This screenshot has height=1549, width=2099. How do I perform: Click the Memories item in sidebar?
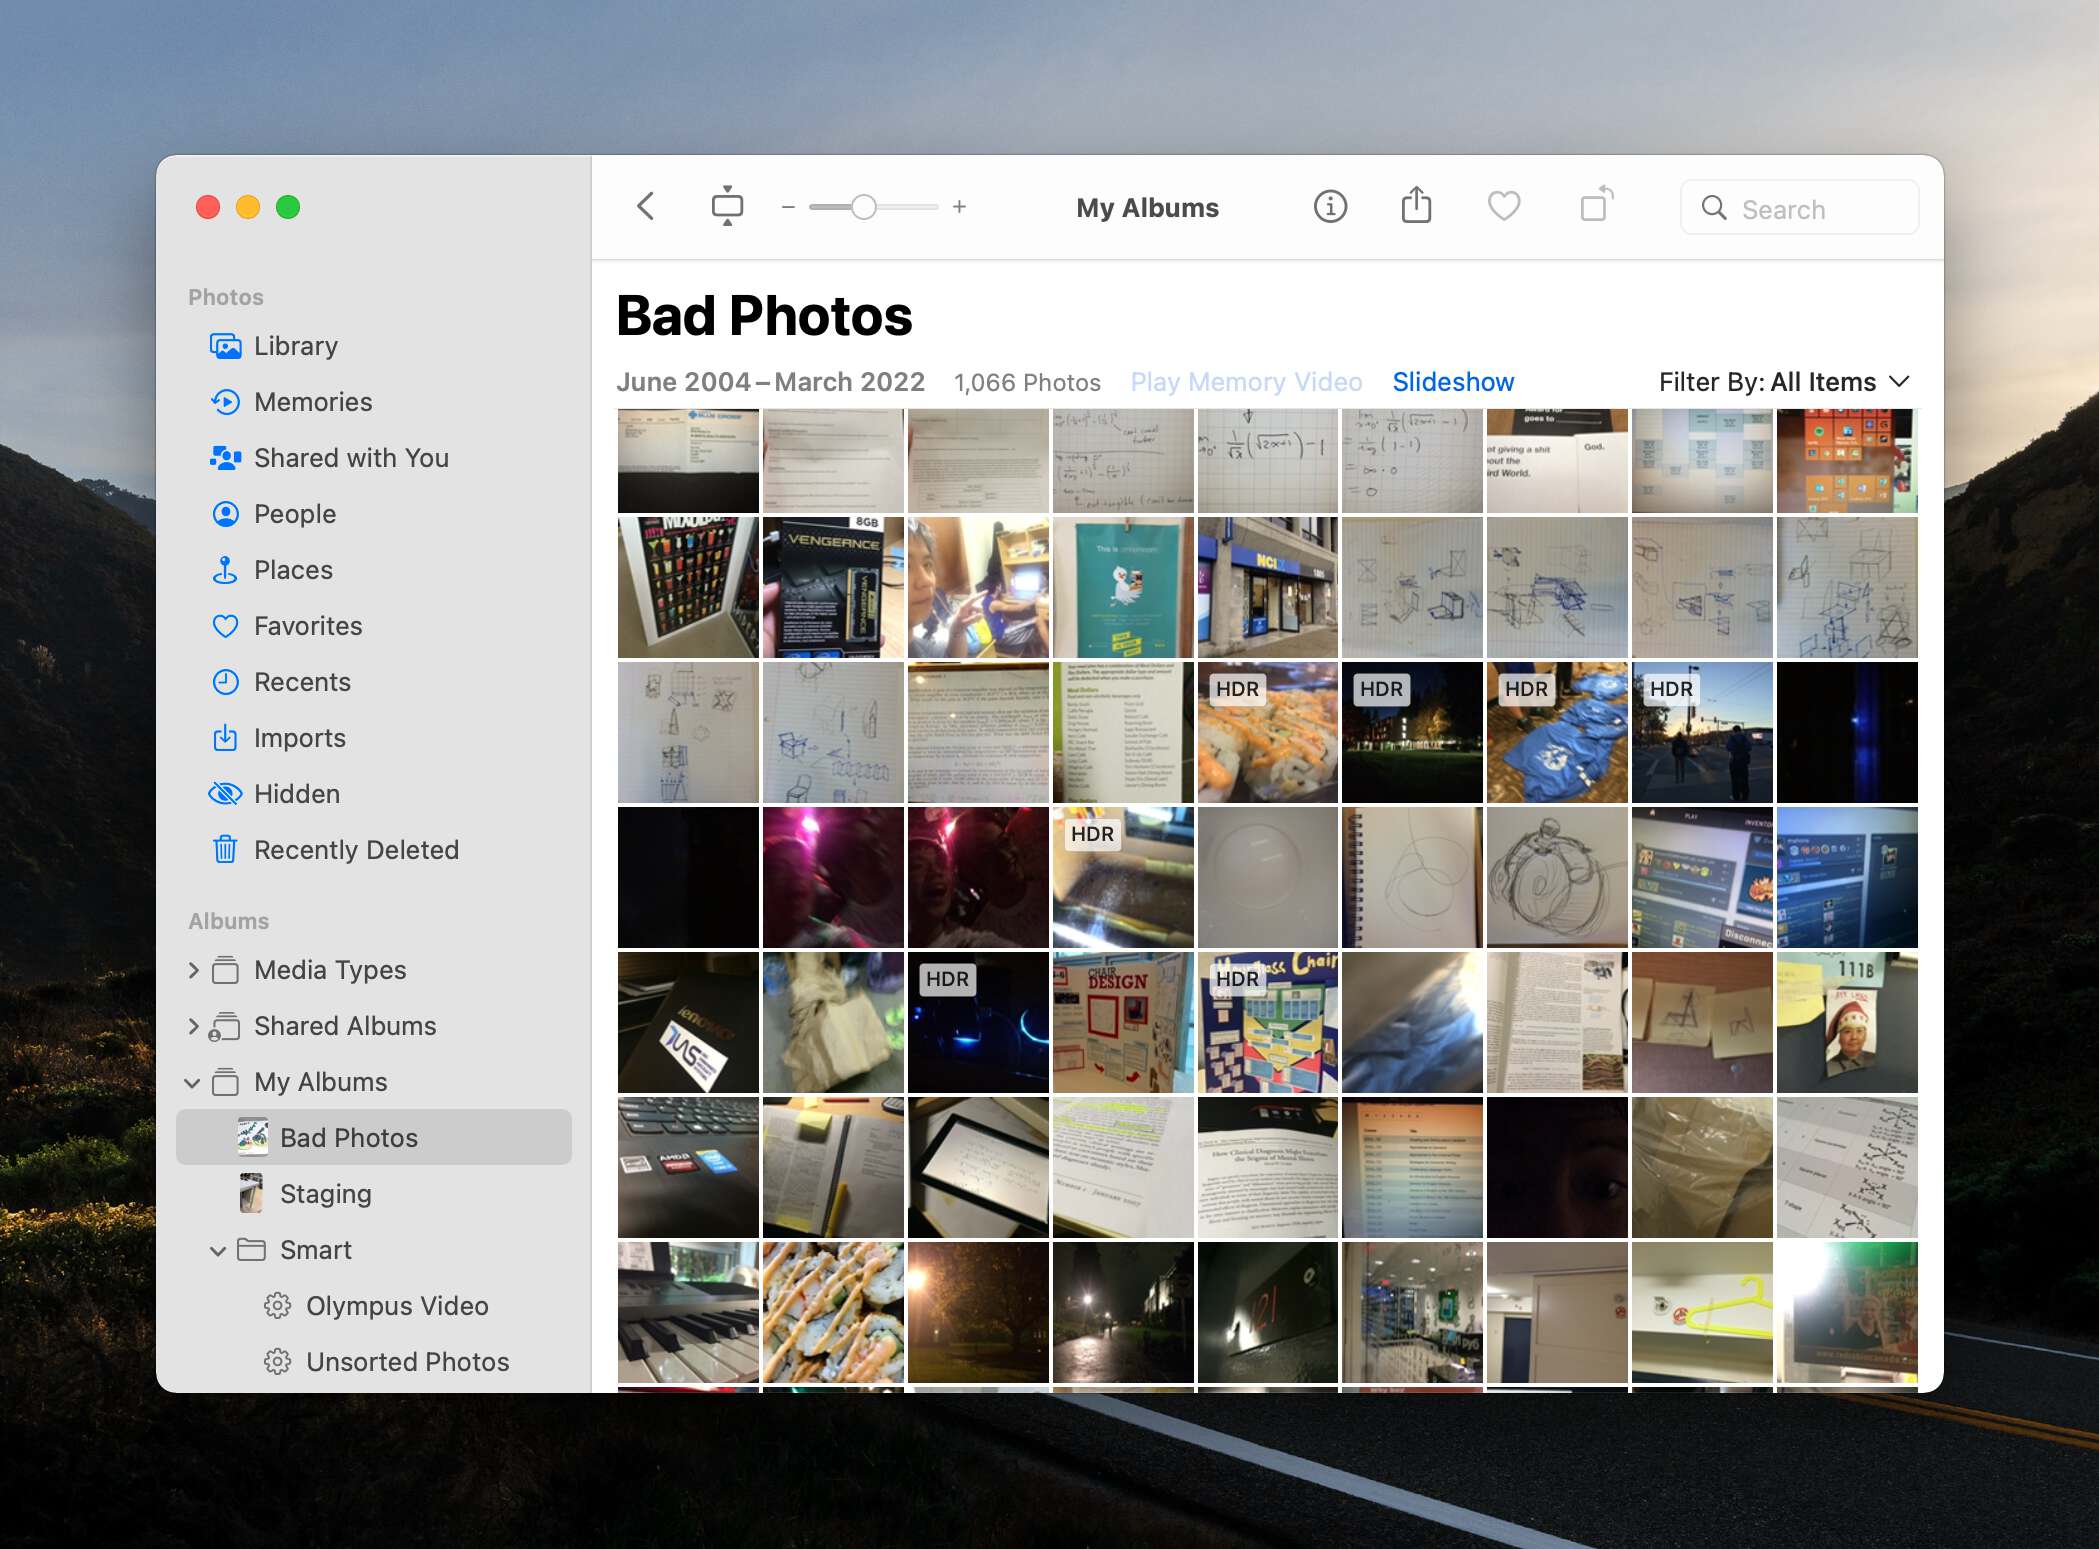pos(313,401)
